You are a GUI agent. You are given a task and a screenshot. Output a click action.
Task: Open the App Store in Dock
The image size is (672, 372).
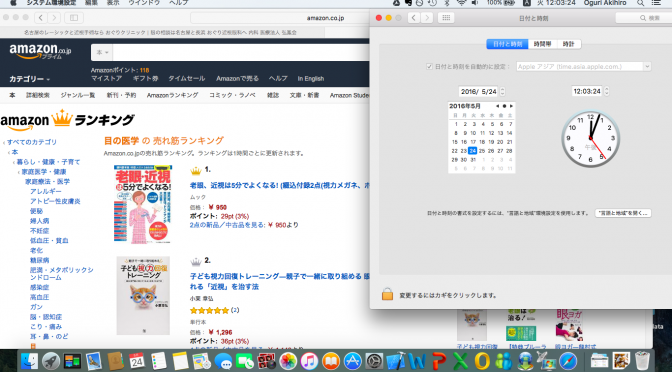tap(353, 361)
